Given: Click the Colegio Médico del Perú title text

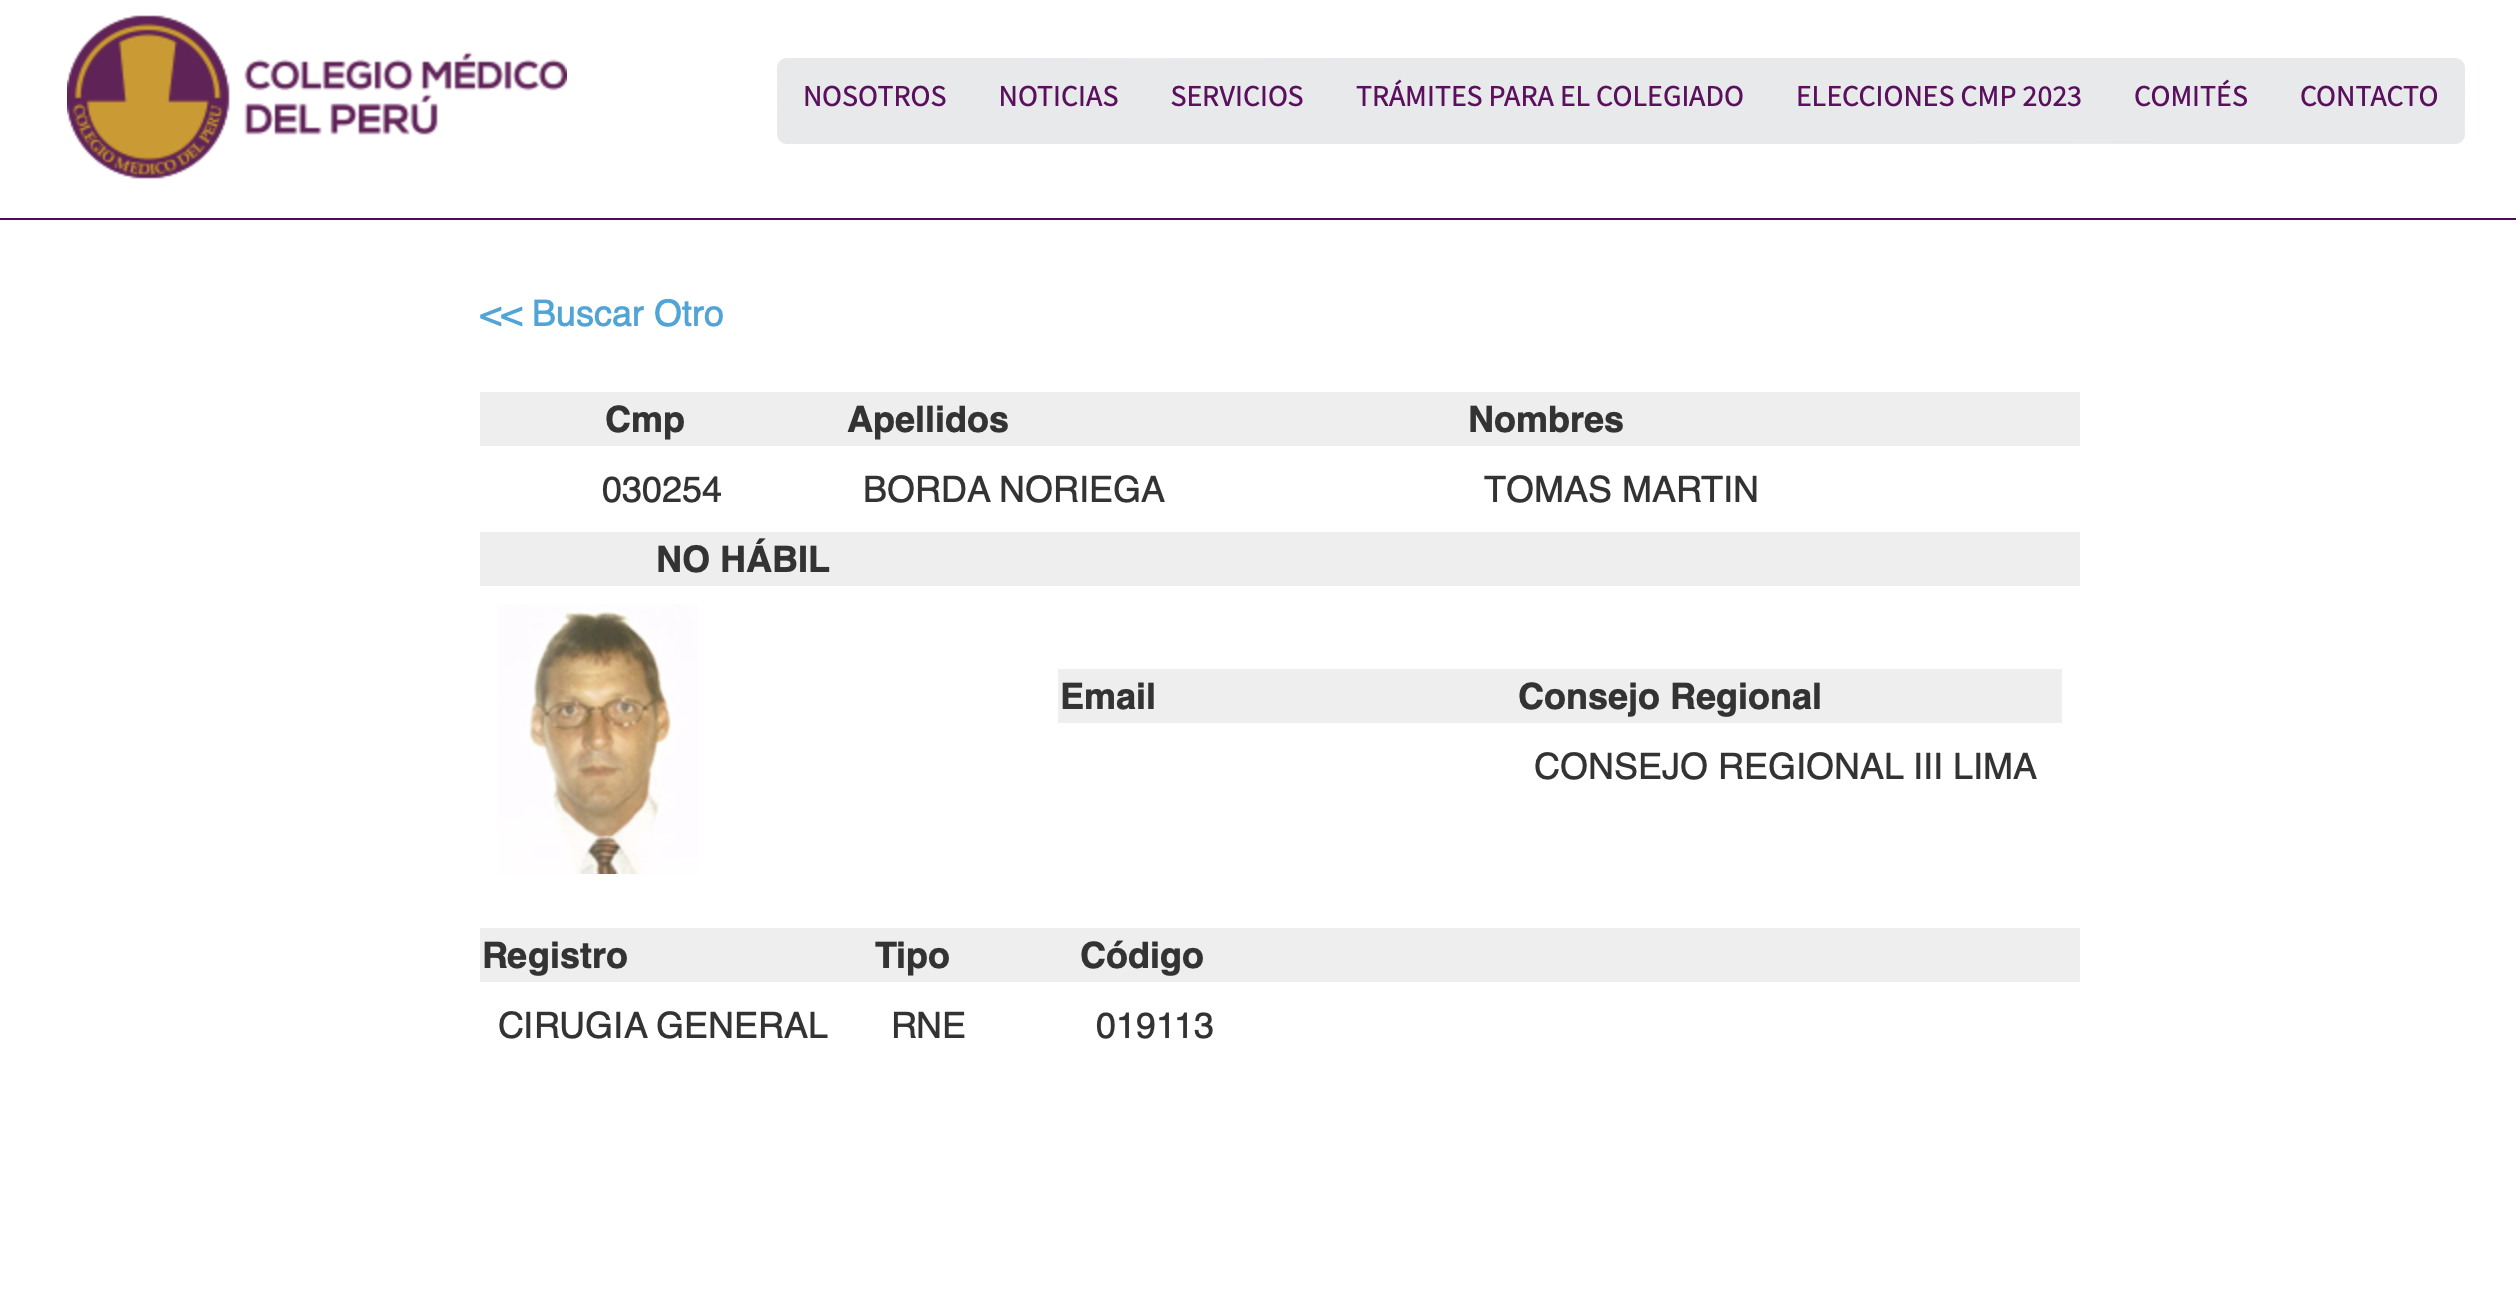Looking at the screenshot, I should tap(405, 97).
